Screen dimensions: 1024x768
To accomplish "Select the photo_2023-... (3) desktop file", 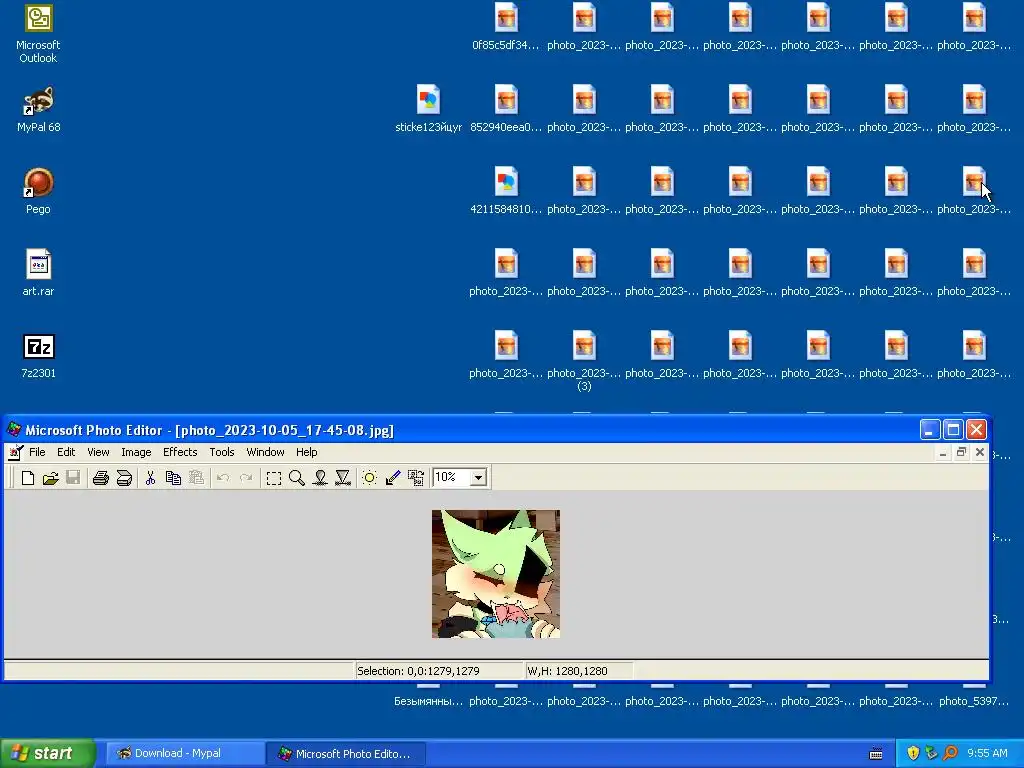I will 584,361.
